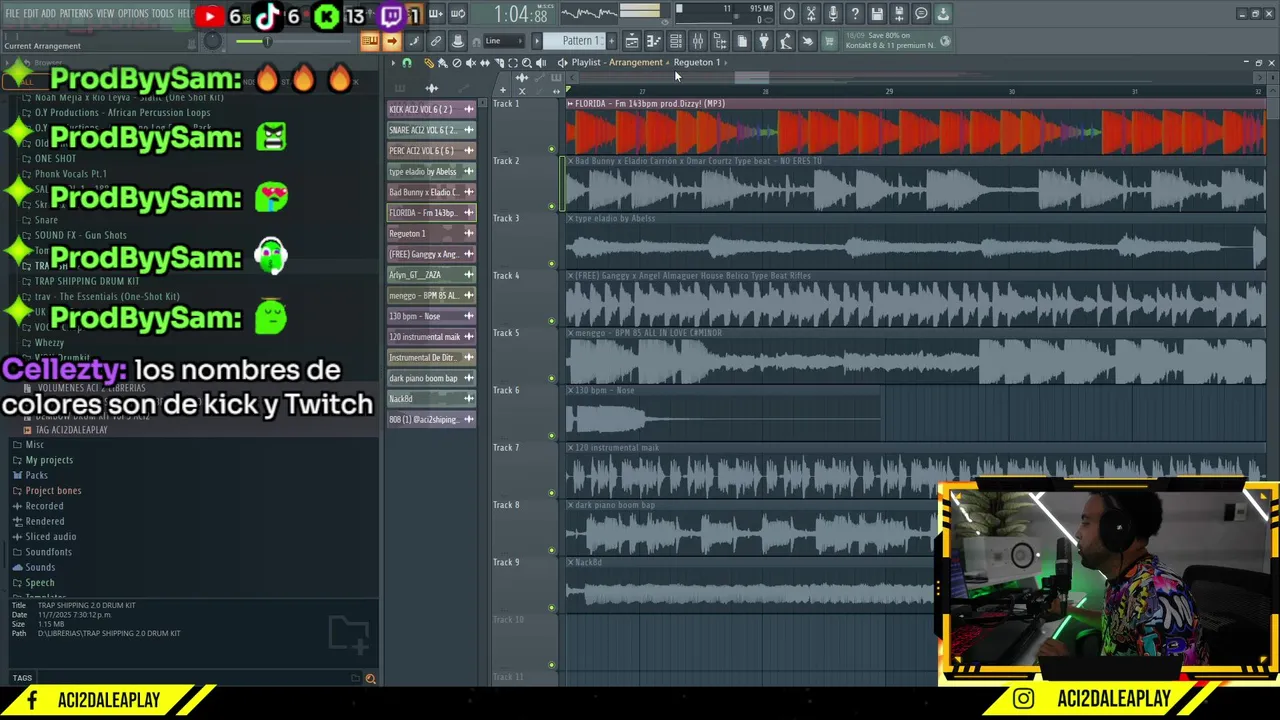Viewport: 1280px width, 720px height.
Task: Select the SNARE ACI2 VOL 6 clip
Action: pos(432,130)
